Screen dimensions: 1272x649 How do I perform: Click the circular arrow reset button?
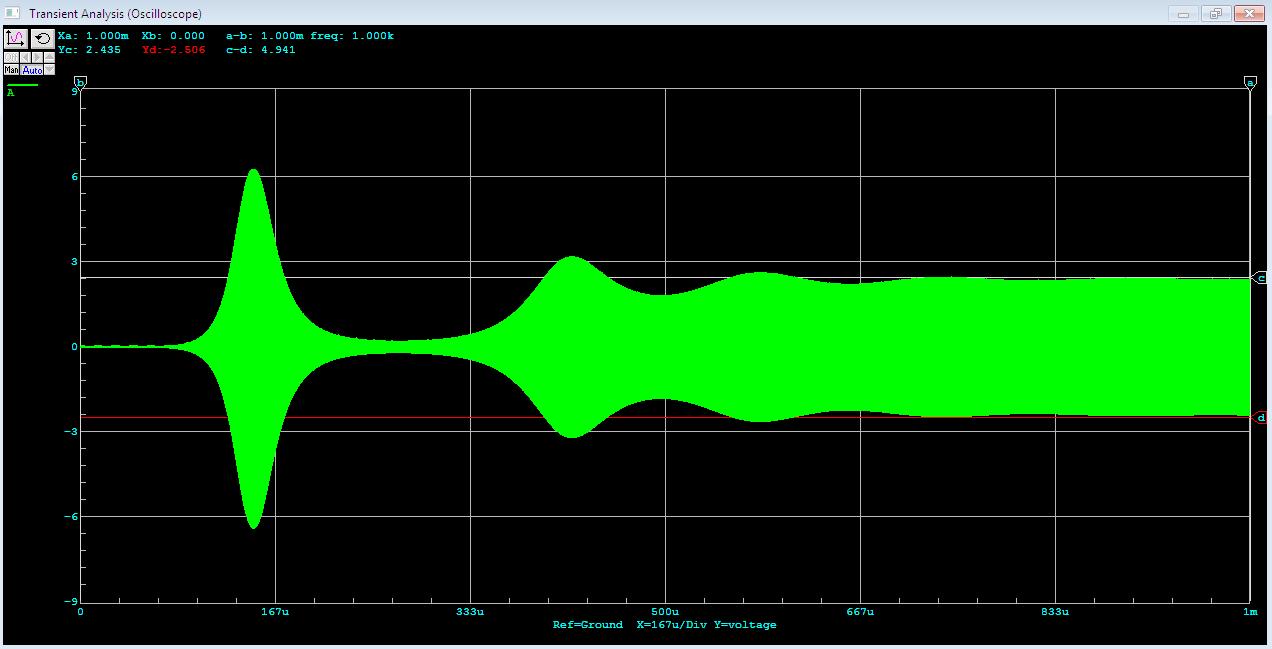pyautogui.click(x=42, y=39)
